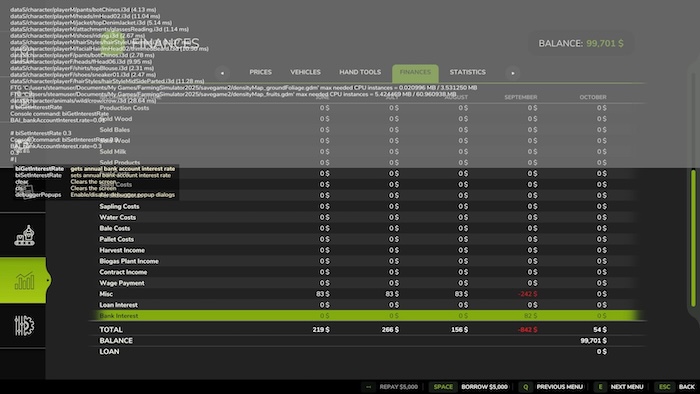
Task: Click the green vertical scrollbar
Action: (693, 238)
